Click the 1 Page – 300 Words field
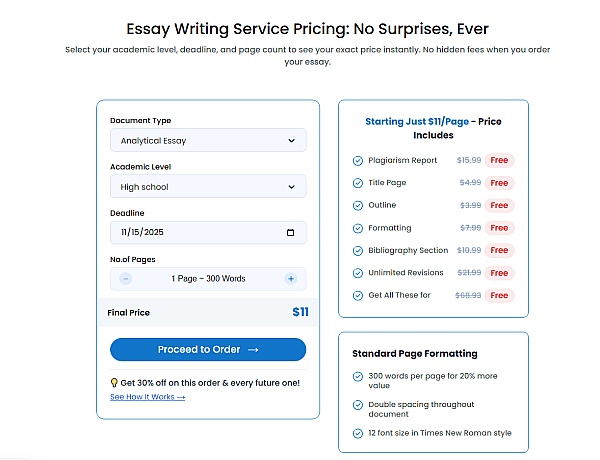The image size is (600, 460). click(208, 279)
